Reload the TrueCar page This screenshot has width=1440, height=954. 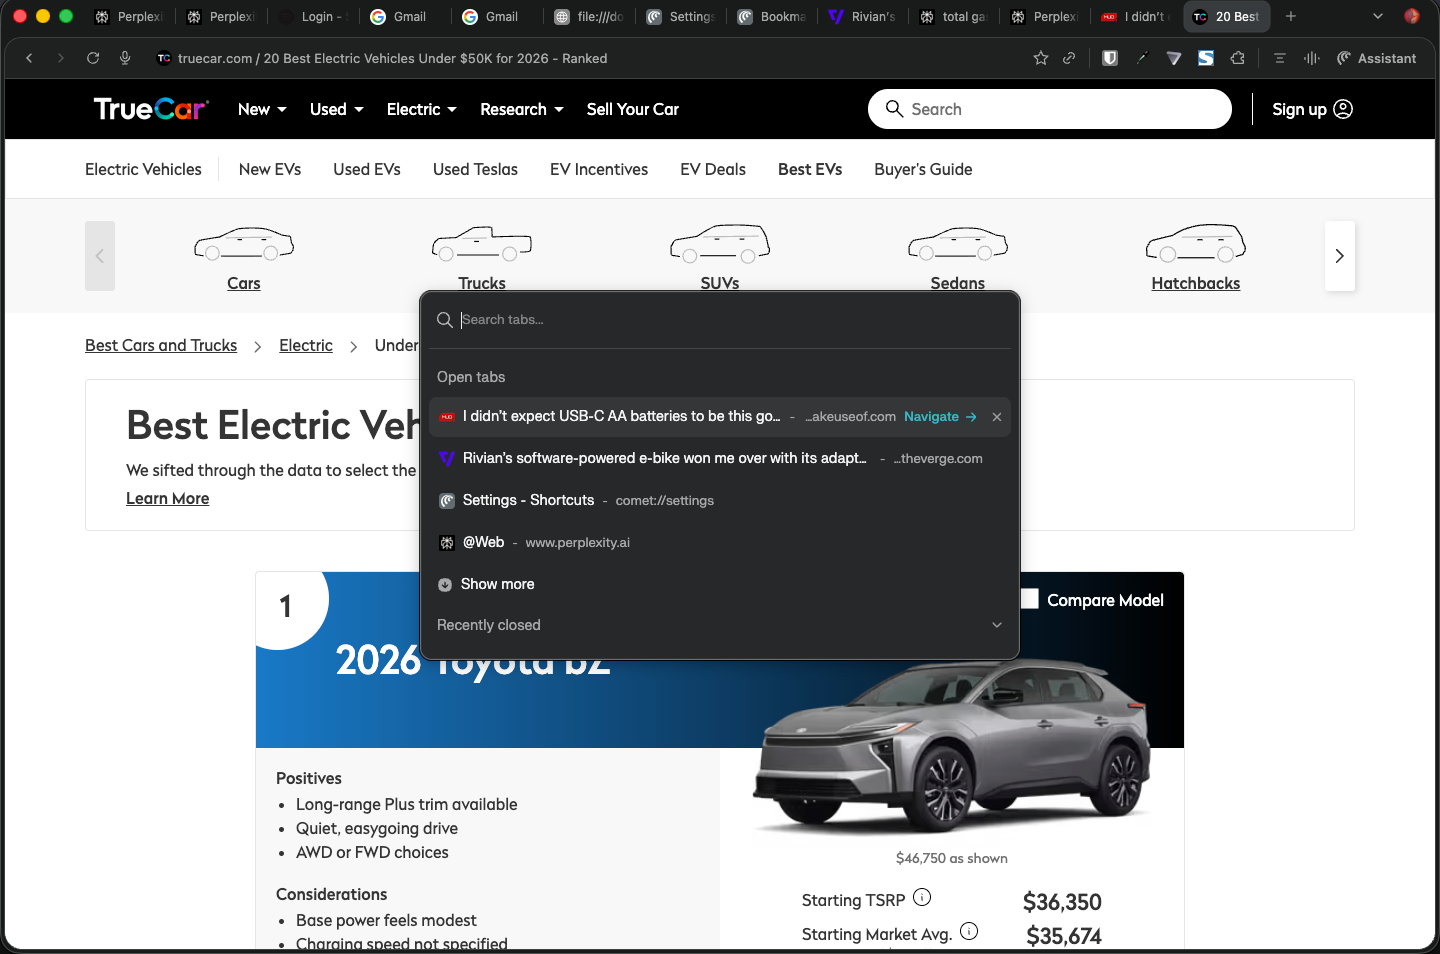click(x=93, y=58)
